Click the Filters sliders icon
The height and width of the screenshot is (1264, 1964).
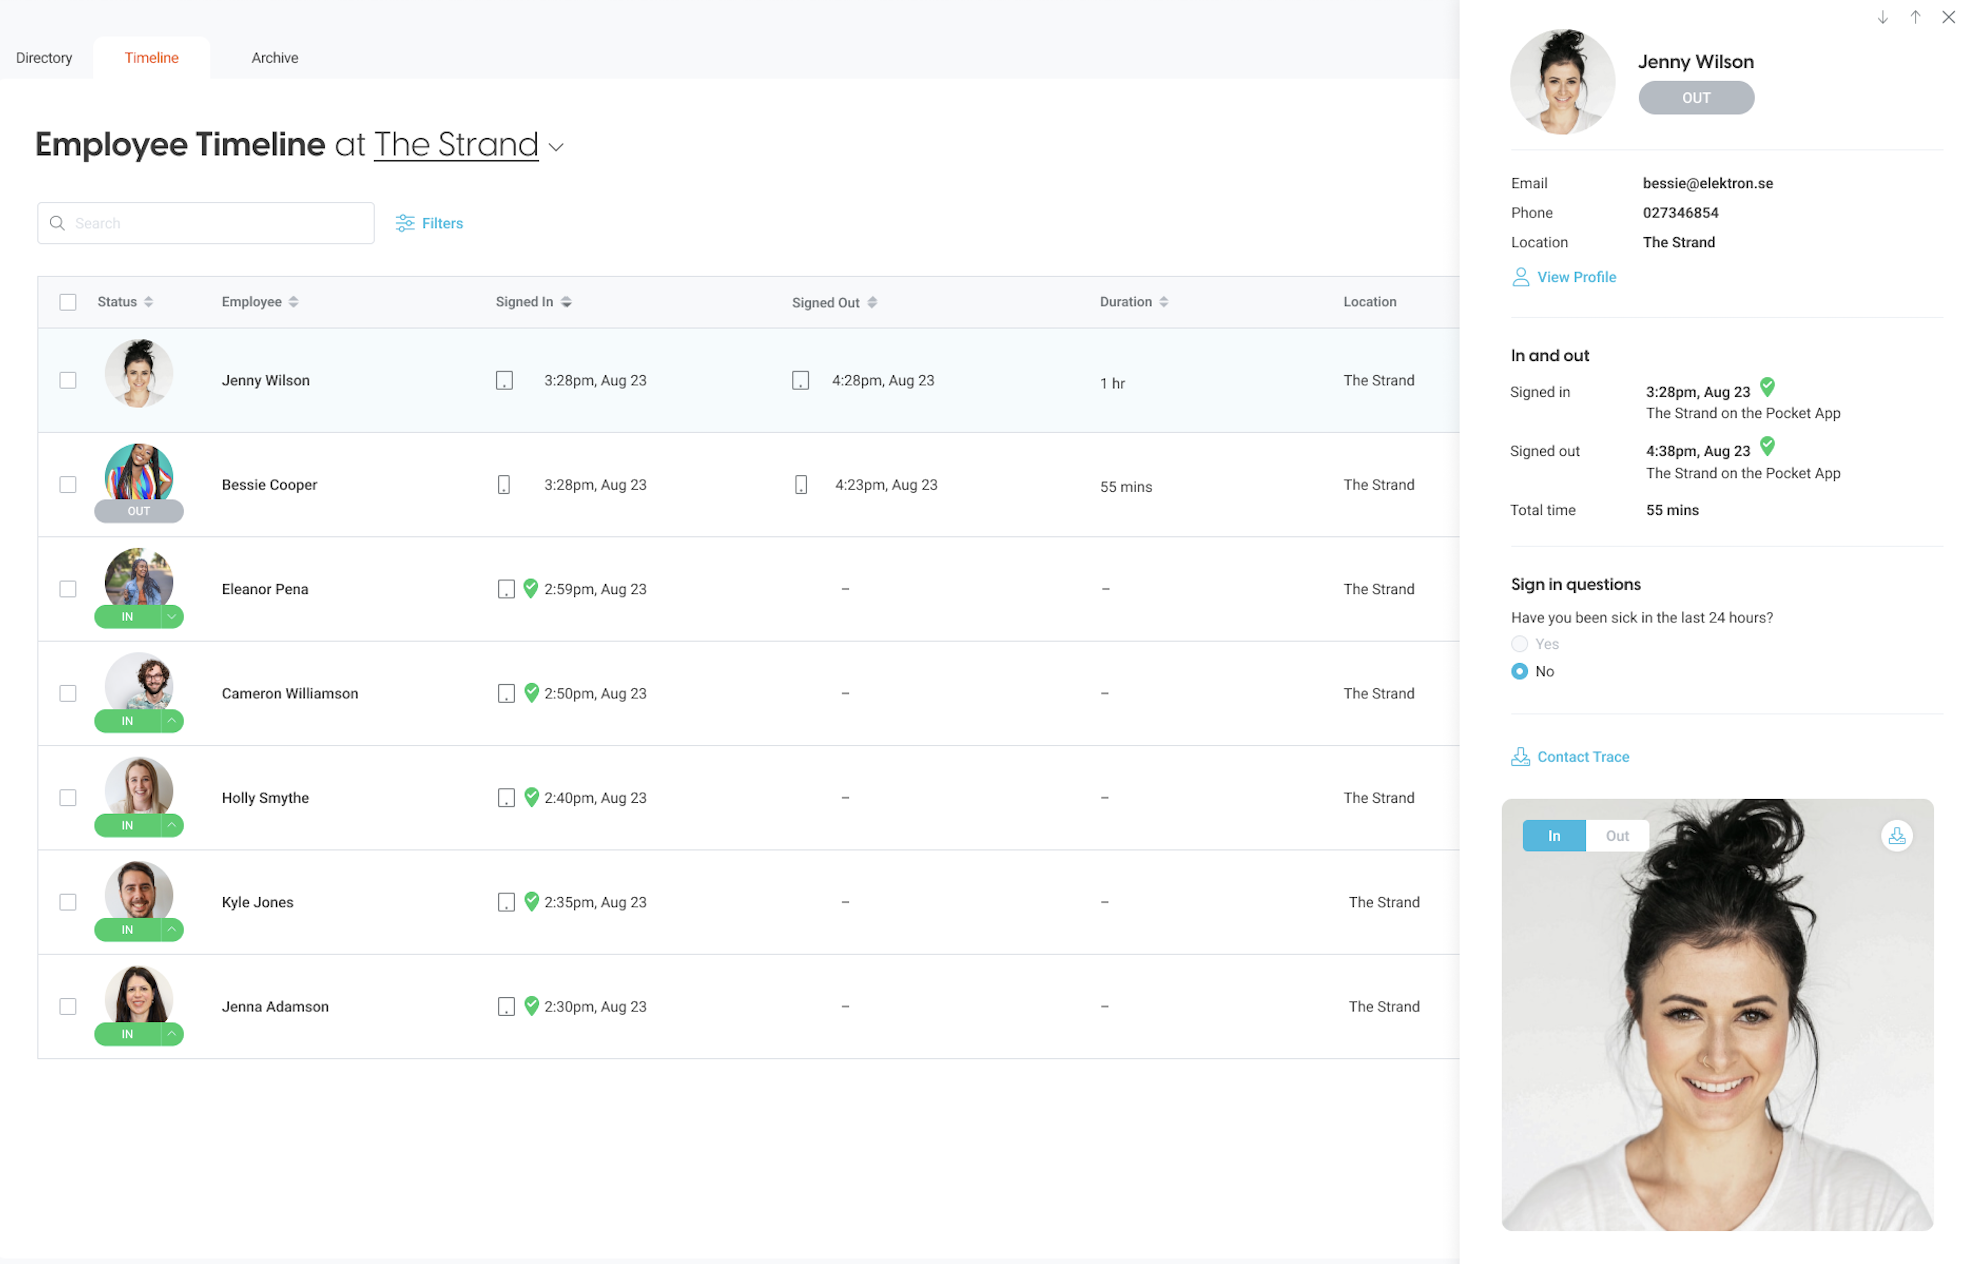[x=405, y=223]
